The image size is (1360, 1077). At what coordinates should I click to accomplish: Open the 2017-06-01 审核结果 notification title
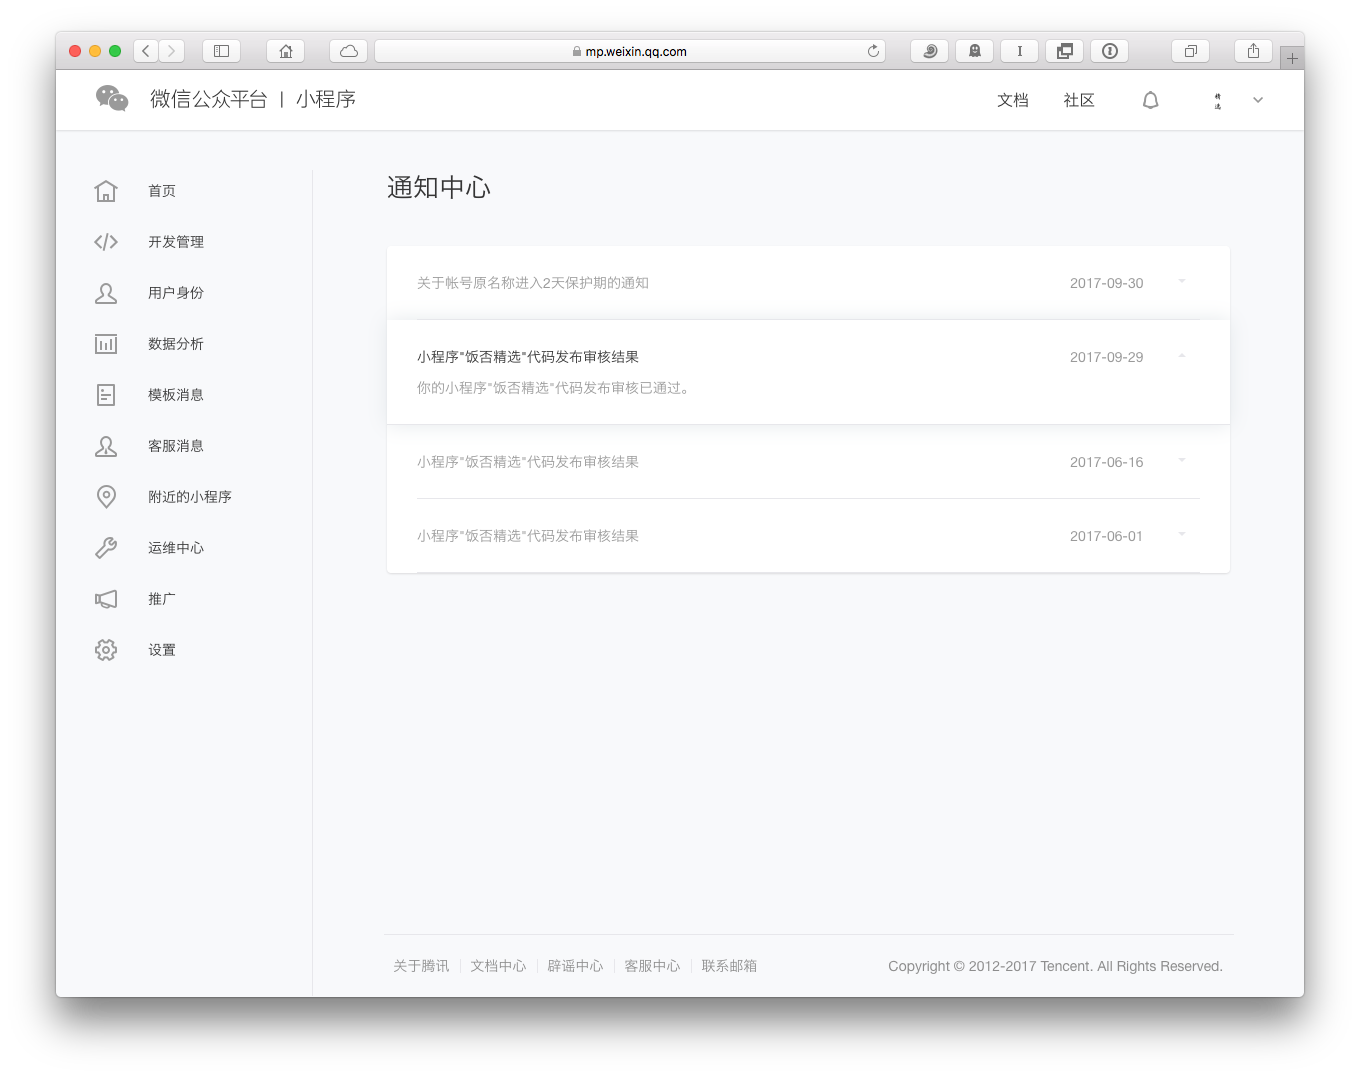(528, 536)
